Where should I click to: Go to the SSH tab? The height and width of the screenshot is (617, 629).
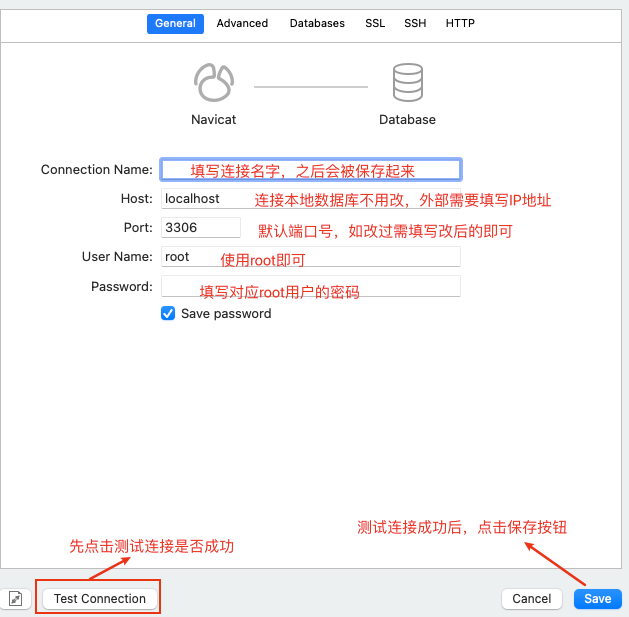[415, 23]
